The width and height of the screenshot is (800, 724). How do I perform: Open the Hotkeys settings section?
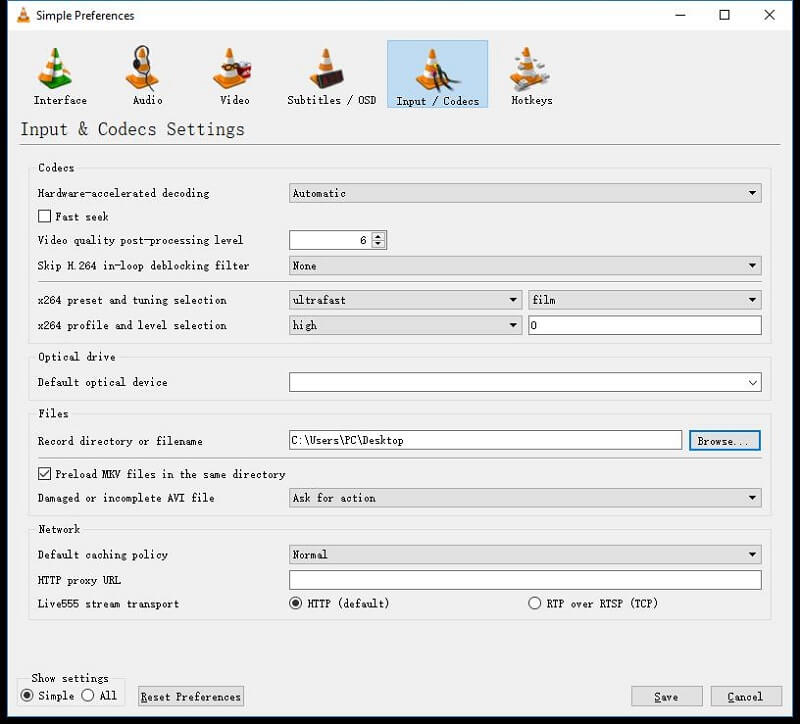tap(531, 73)
